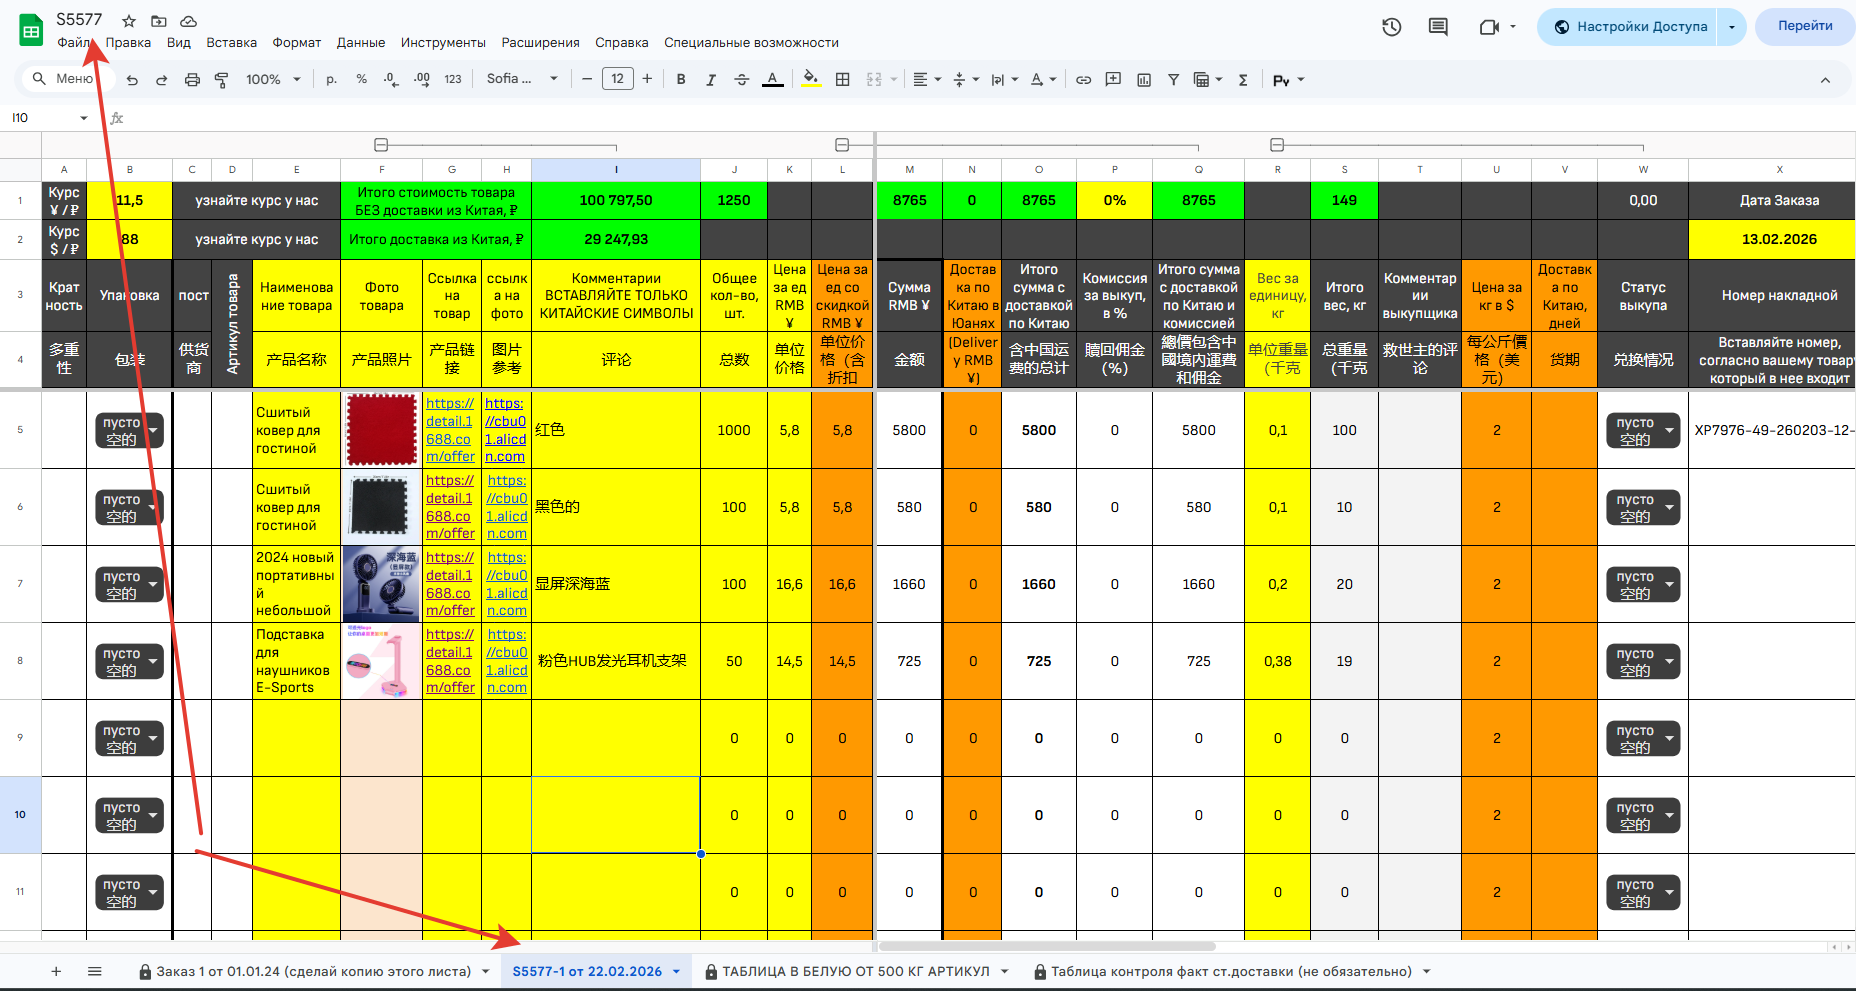Open the fill color picker
The image size is (1856, 991).
811,80
